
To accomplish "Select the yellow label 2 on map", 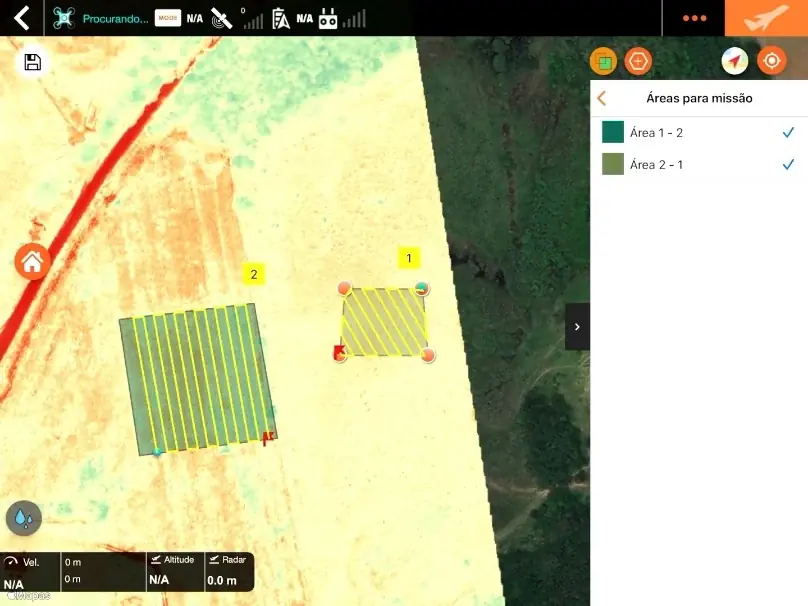I will pyautogui.click(x=254, y=274).
